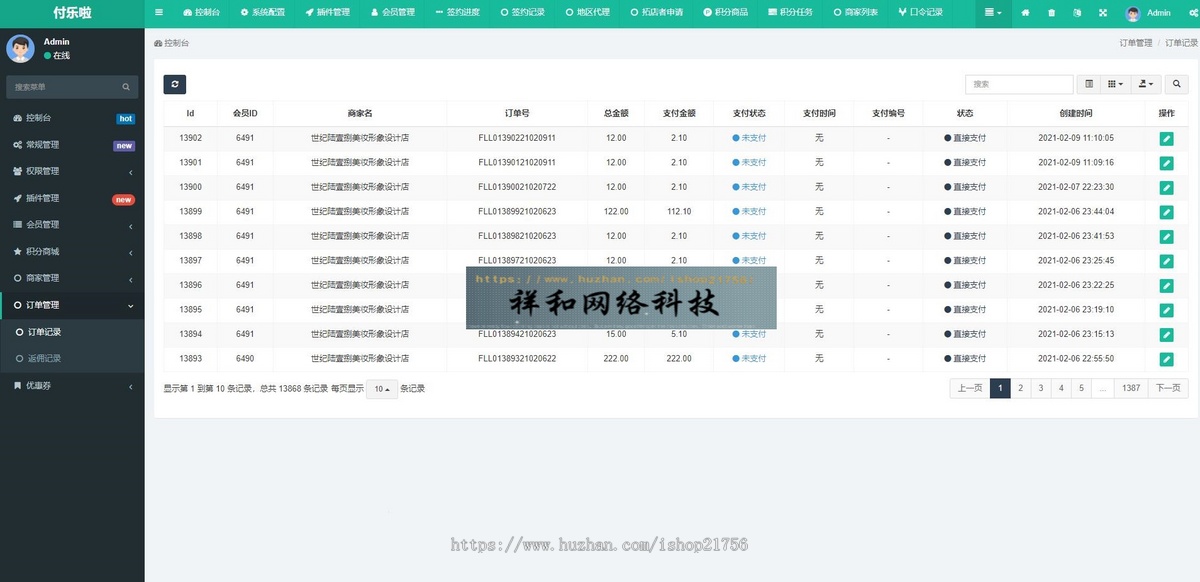Click the table refresh button
1200x582 pixels.
[175, 85]
